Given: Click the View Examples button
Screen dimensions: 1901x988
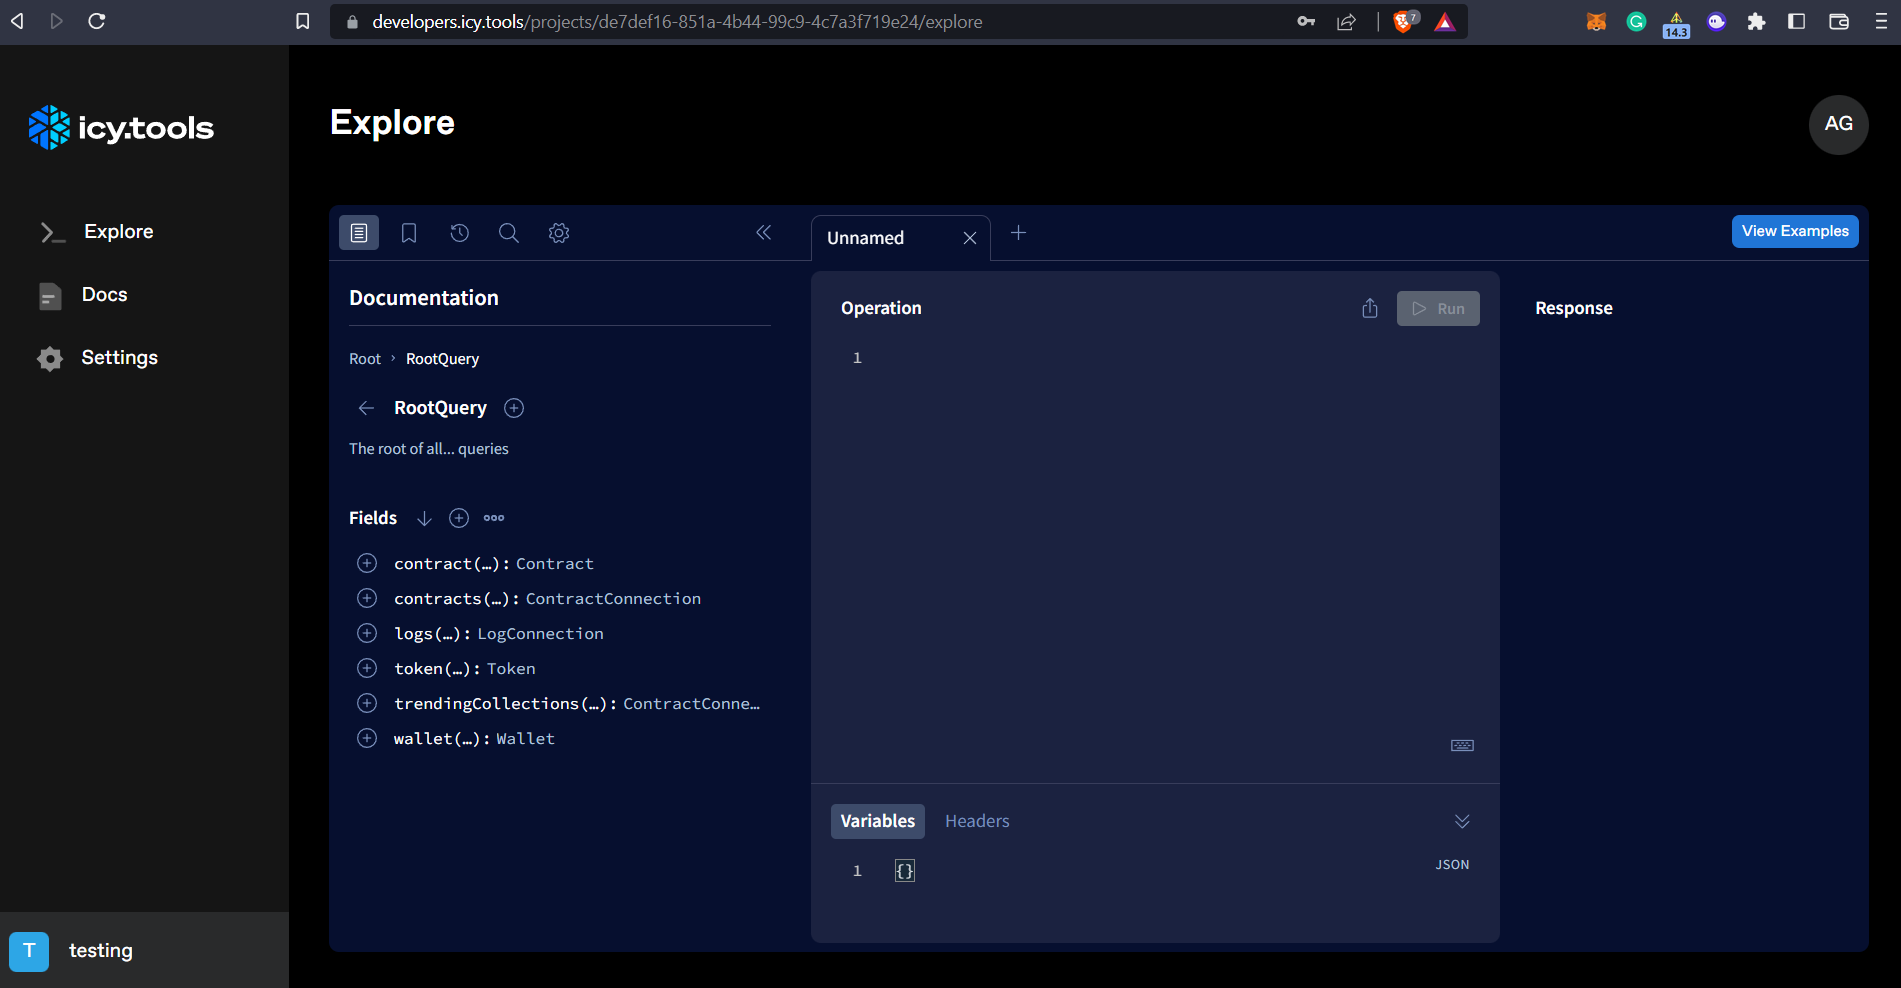Looking at the screenshot, I should click(x=1795, y=231).
